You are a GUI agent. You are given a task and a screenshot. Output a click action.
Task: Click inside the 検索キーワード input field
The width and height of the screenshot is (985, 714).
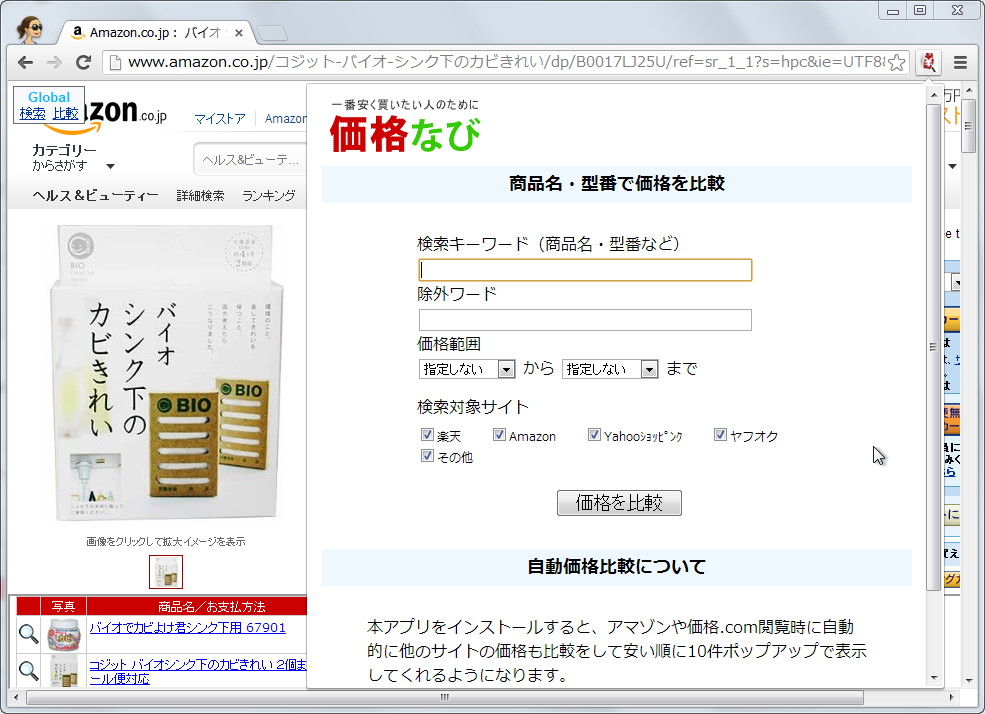click(585, 269)
